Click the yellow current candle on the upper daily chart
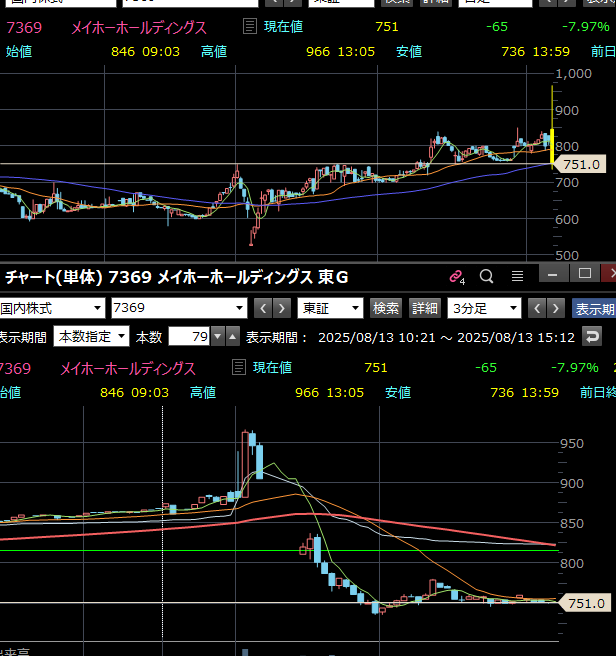The height and width of the screenshot is (656, 616). point(552,146)
